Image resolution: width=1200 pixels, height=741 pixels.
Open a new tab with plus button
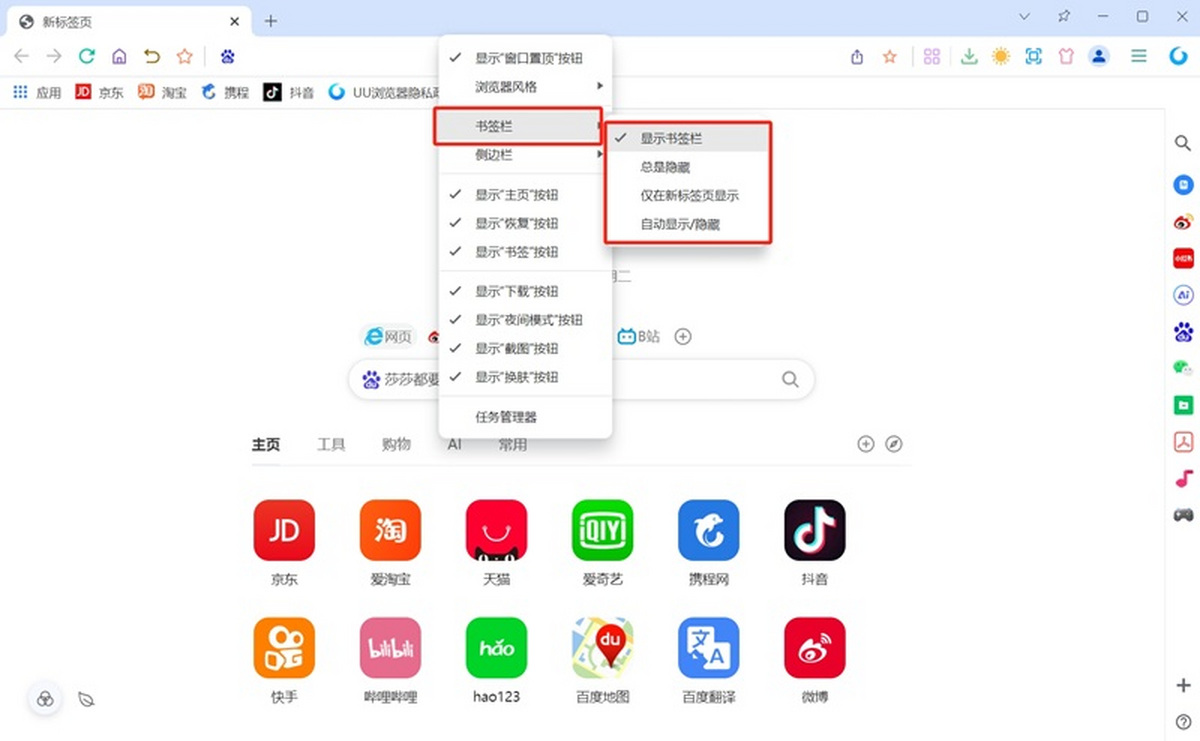[271, 21]
